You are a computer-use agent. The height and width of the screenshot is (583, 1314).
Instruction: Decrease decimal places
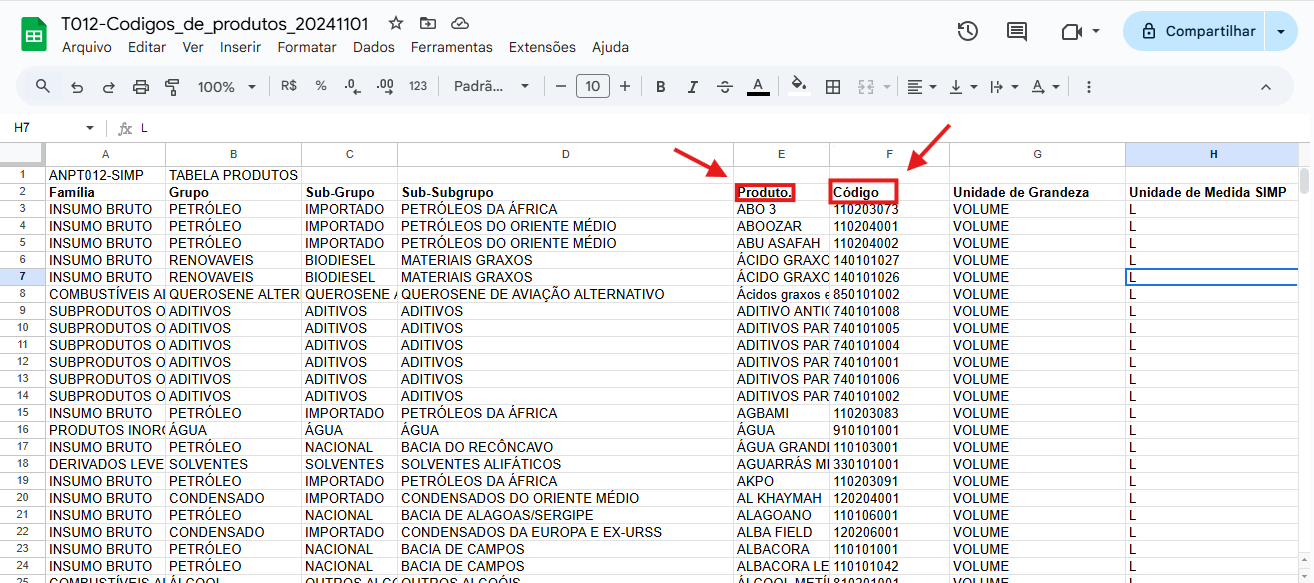click(352, 87)
